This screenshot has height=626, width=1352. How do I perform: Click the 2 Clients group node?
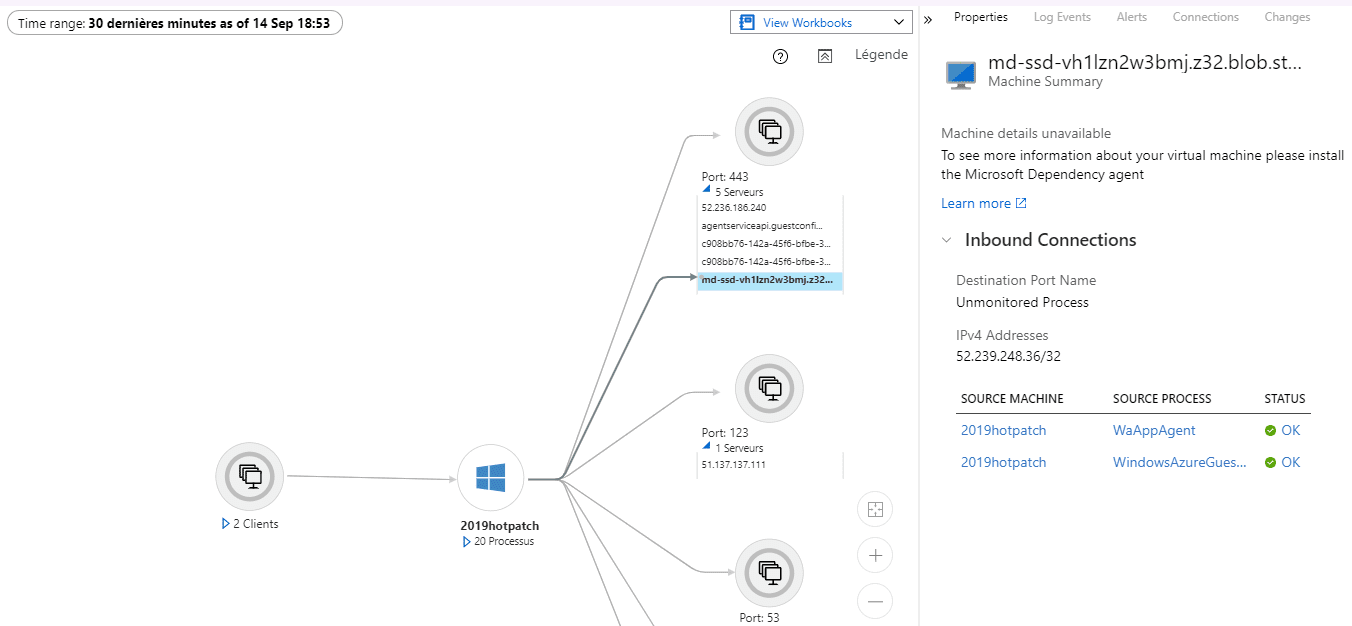[x=249, y=476]
